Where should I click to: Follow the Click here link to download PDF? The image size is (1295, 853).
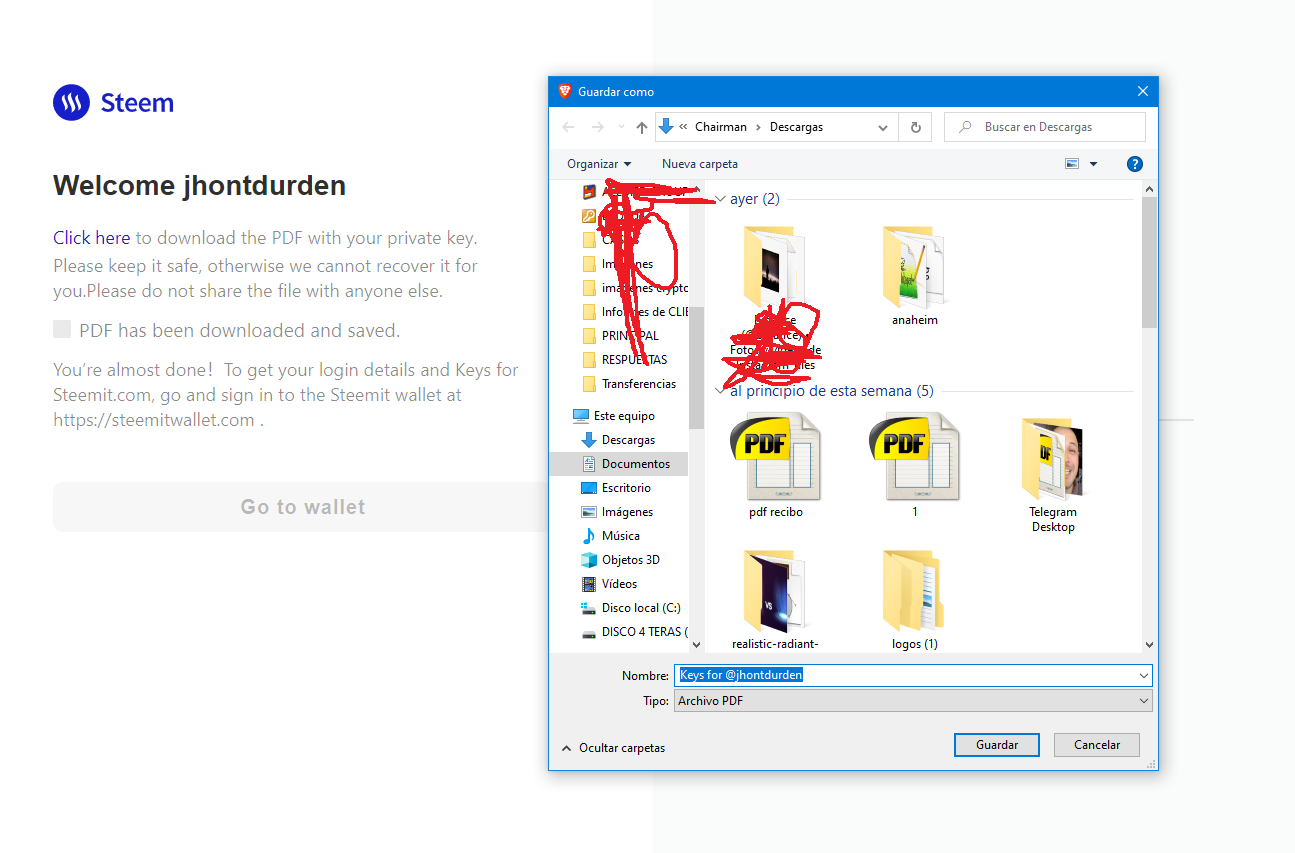click(x=92, y=238)
